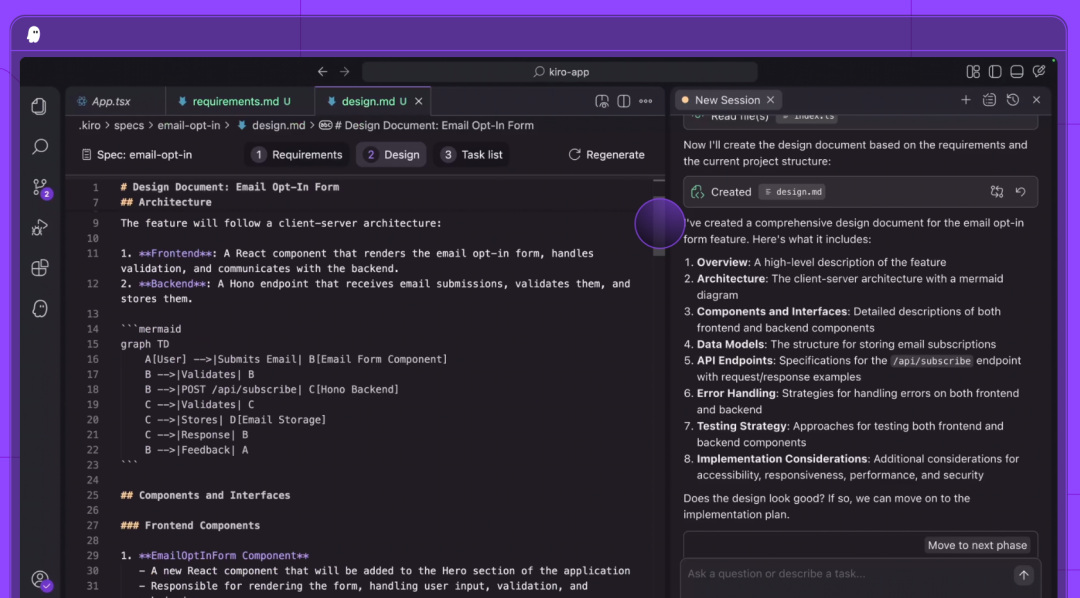1080x598 pixels.
Task: Close the design.md editor tab
Action: (419, 101)
